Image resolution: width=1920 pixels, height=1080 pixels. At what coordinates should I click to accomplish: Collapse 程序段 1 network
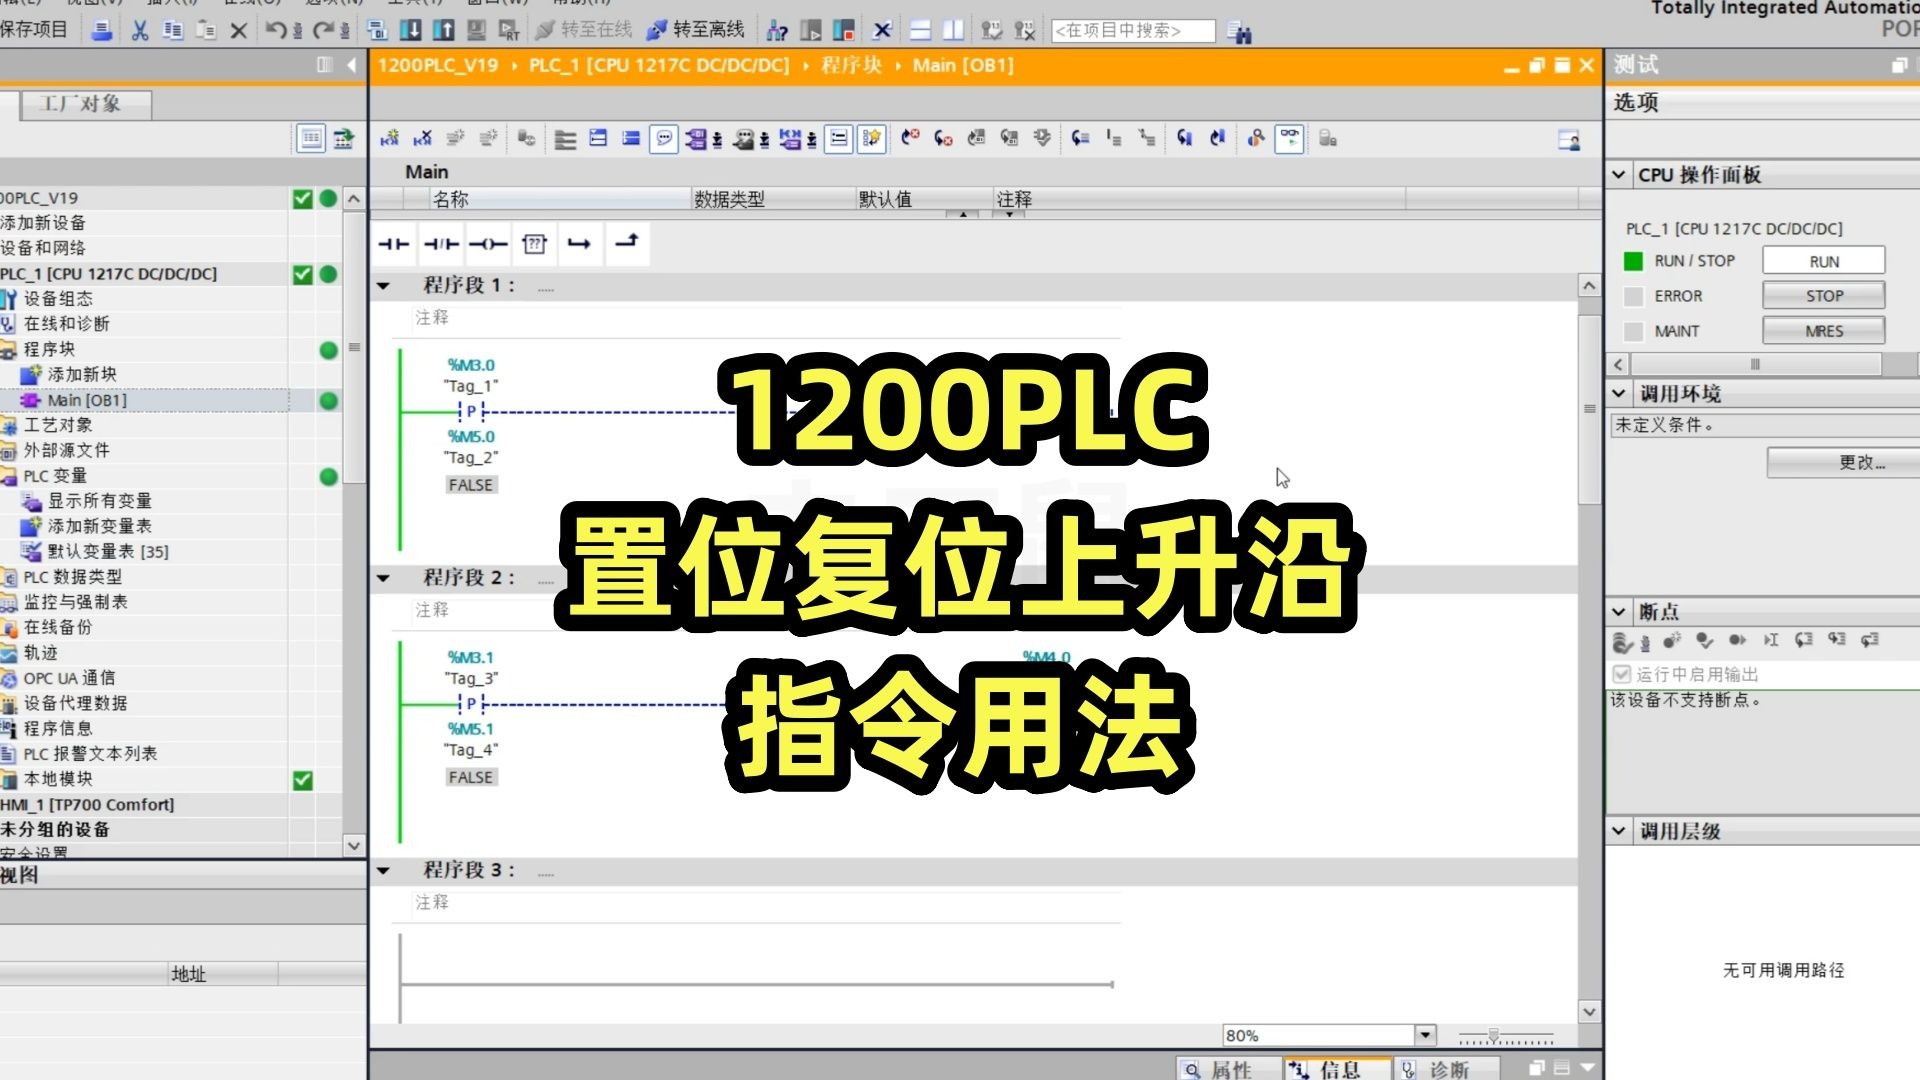[x=383, y=286]
